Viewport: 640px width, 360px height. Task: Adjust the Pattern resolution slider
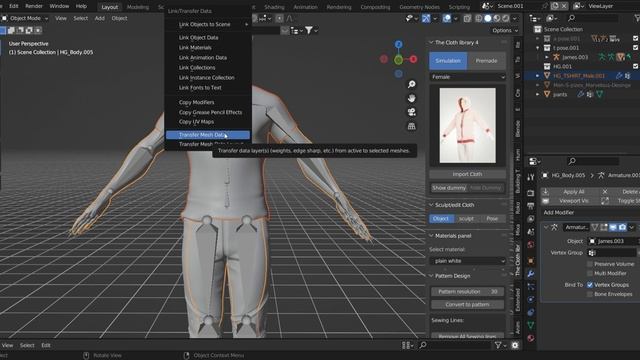click(467, 292)
